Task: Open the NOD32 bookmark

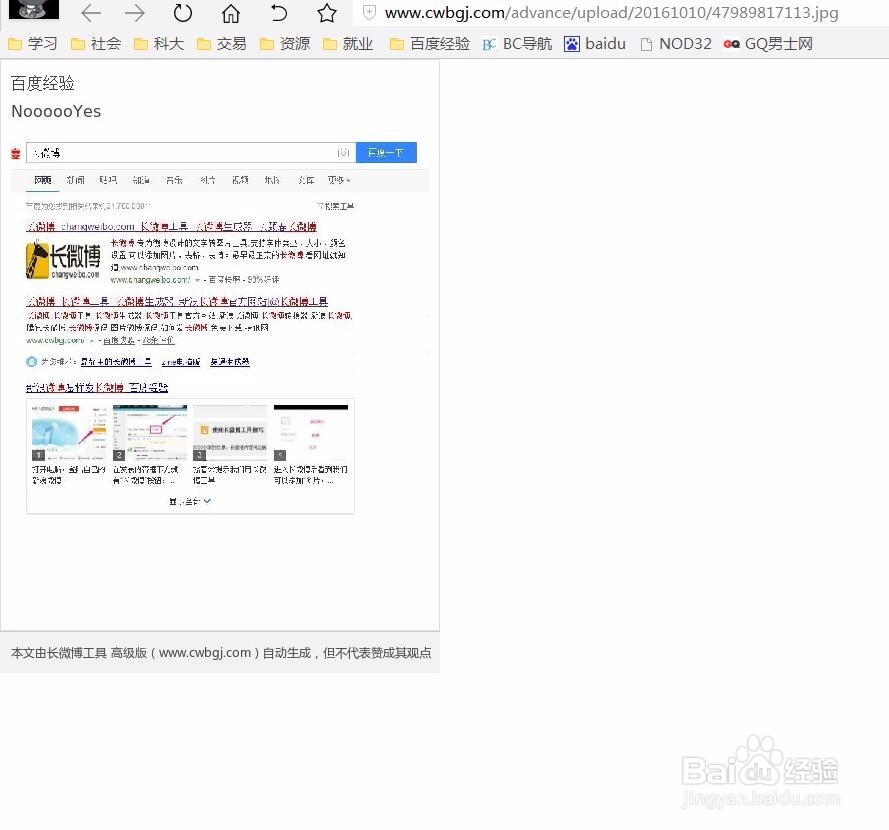Action: click(x=676, y=44)
